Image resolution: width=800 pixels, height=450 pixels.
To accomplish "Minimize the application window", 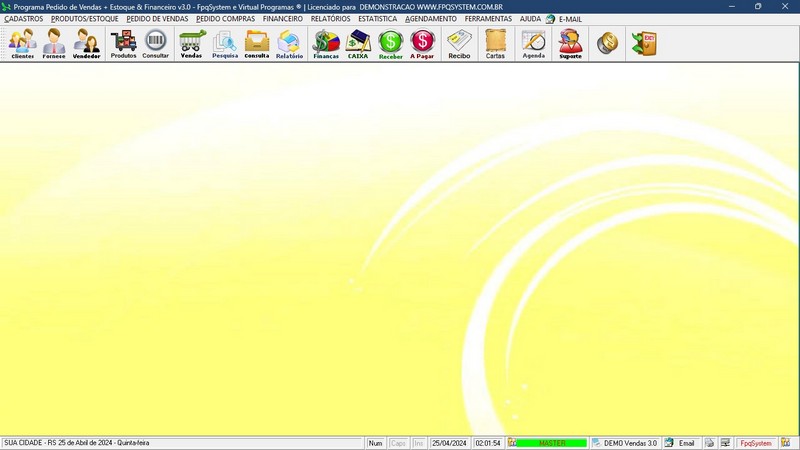I will click(x=732, y=7).
